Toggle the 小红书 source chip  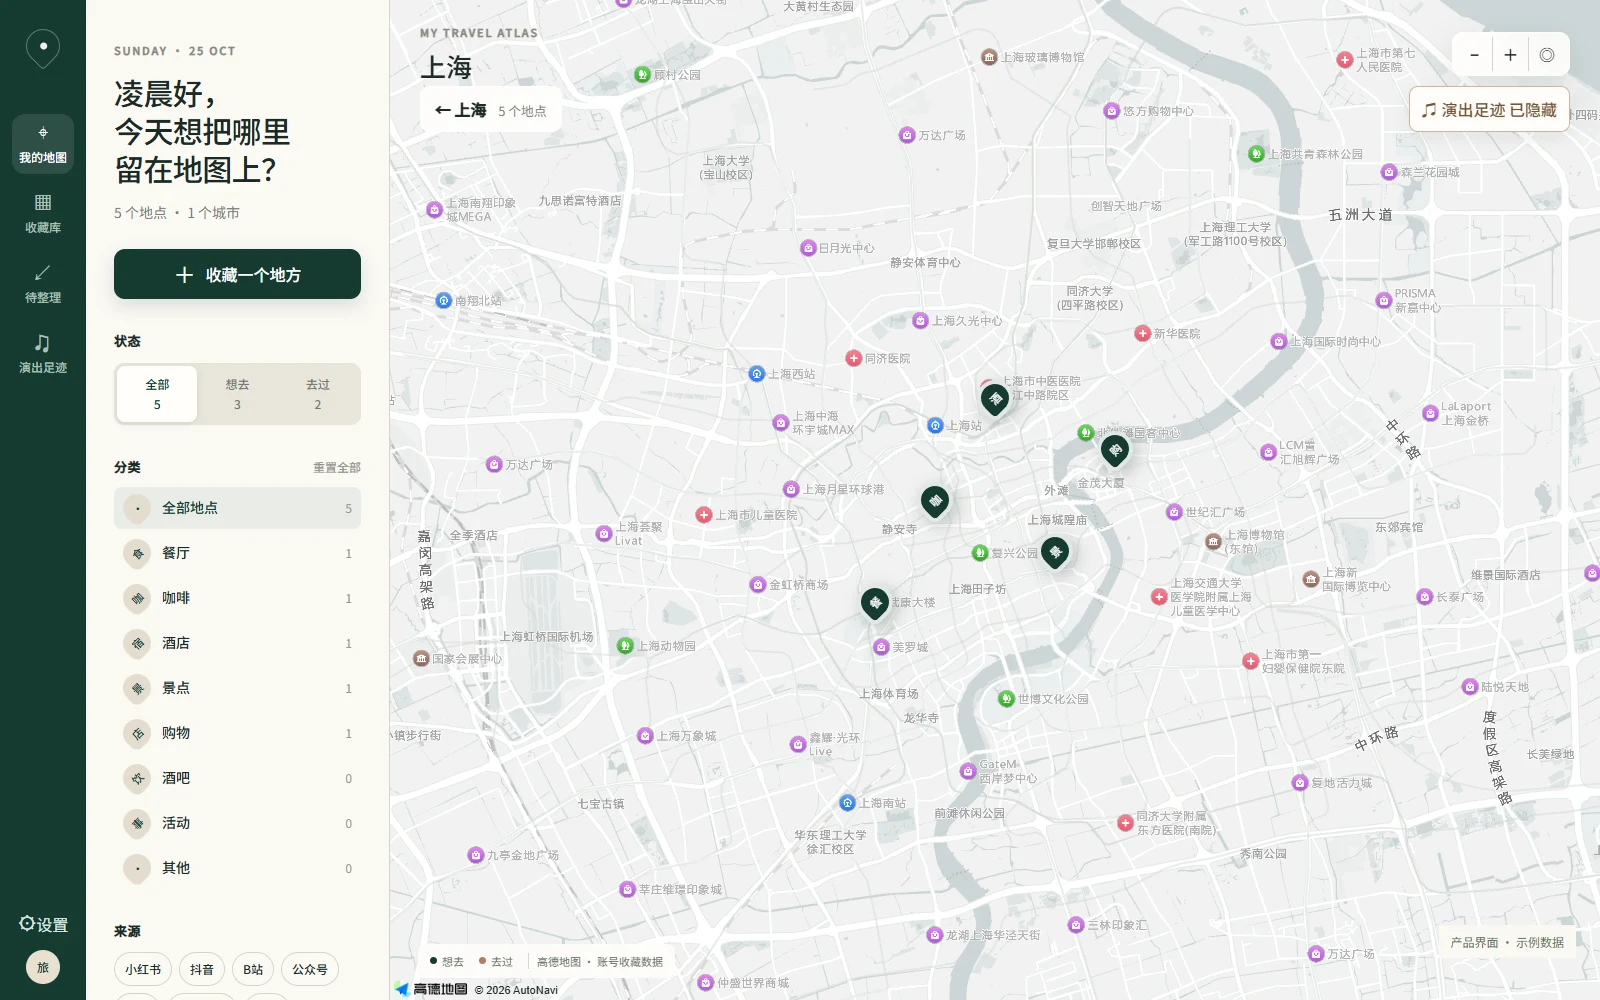tap(143, 969)
